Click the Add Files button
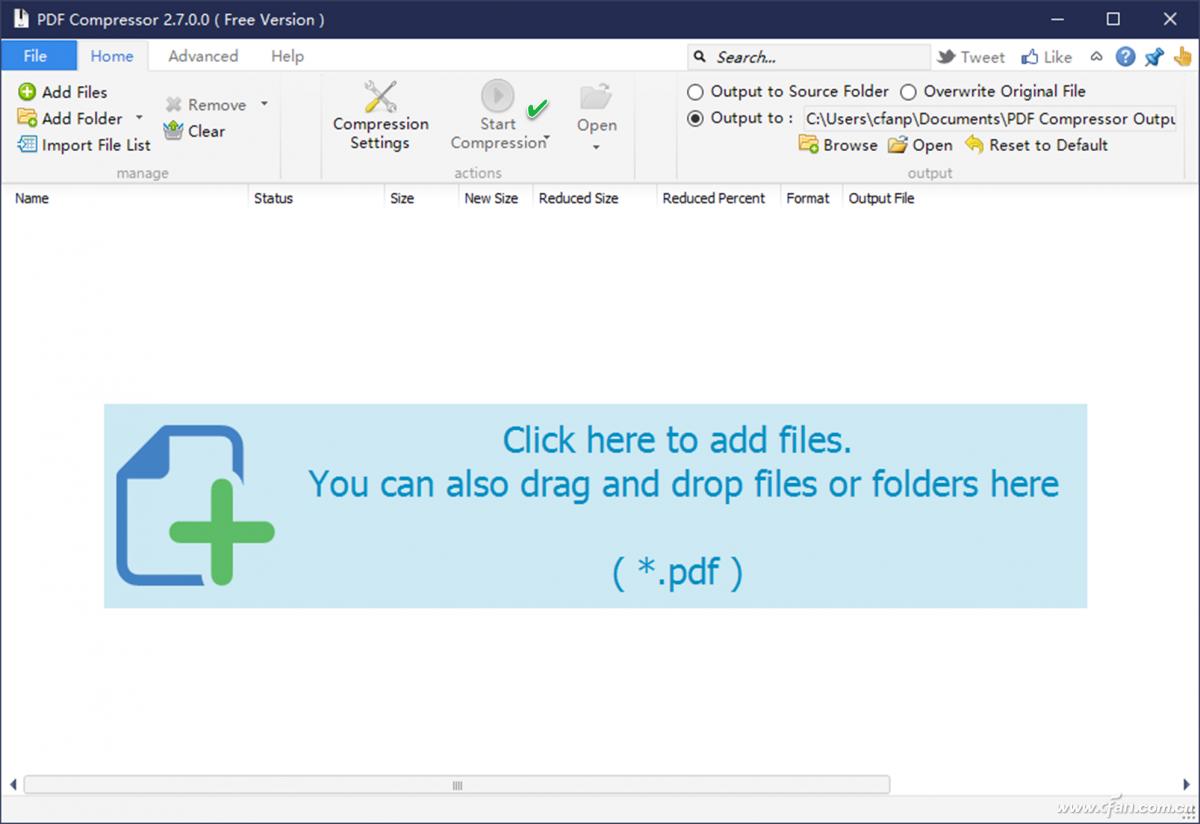This screenshot has height=824, width=1200. (63, 92)
